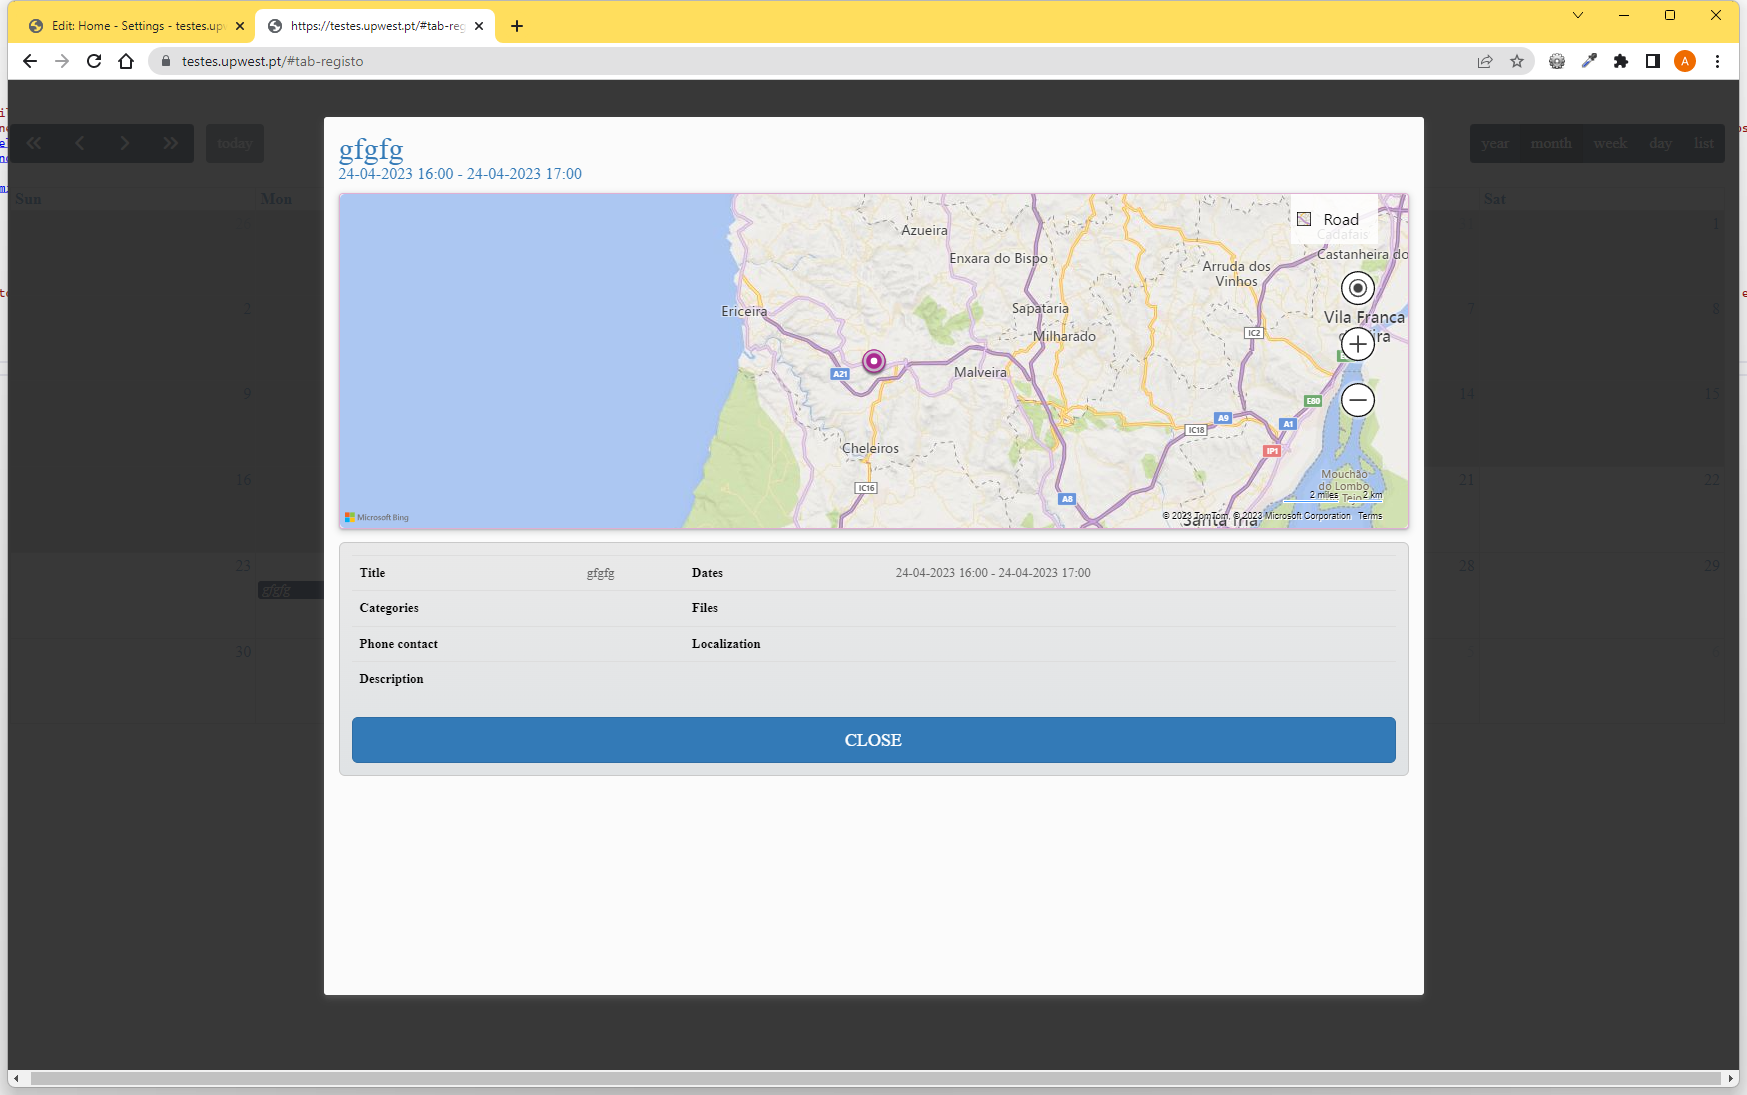Switch calendar to month view
Screen dimensions: 1747x1095
tap(1550, 143)
